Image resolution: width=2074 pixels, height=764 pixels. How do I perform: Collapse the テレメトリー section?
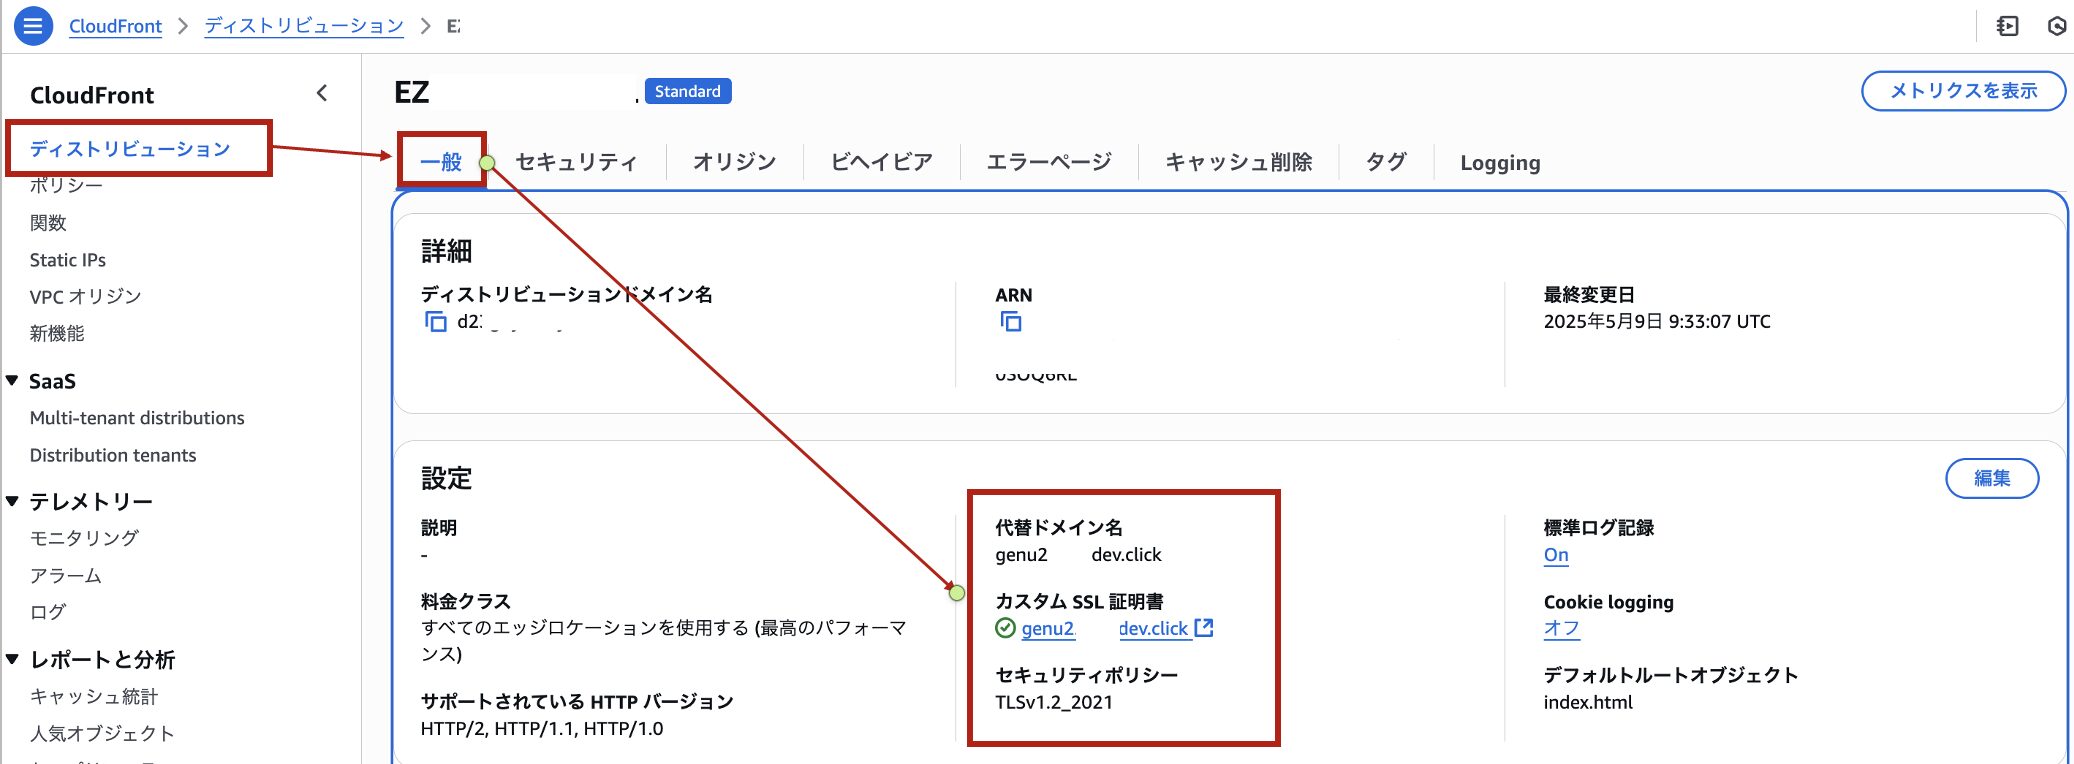(x=13, y=501)
